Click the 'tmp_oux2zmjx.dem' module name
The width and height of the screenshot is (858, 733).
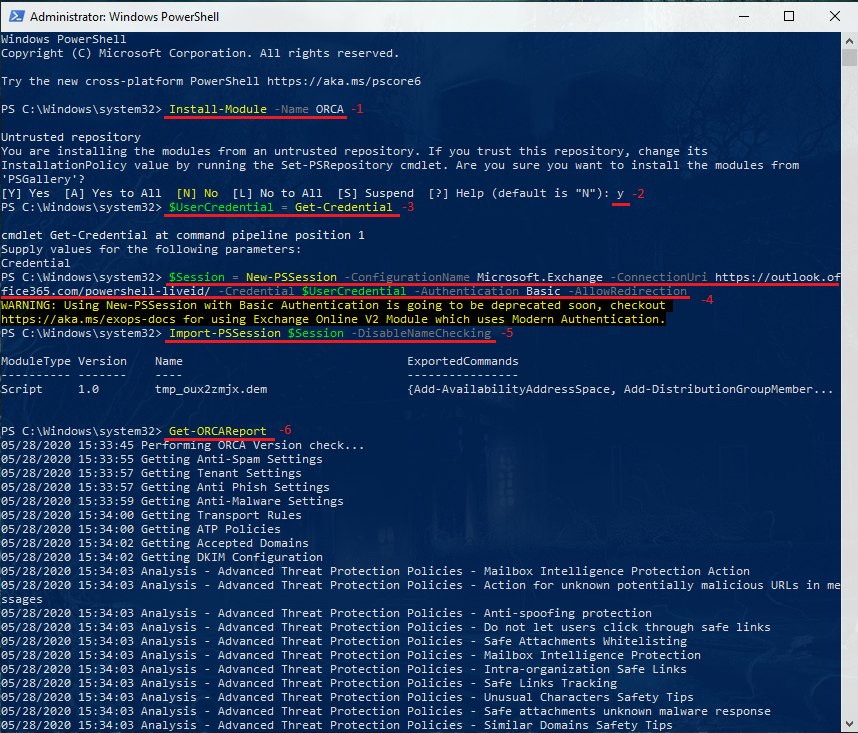[x=211, y=389]
